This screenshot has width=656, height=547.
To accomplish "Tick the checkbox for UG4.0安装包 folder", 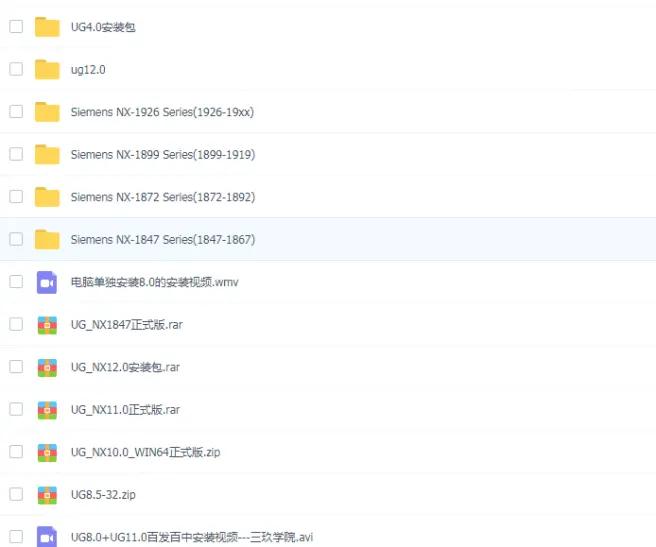I will 16,26.
